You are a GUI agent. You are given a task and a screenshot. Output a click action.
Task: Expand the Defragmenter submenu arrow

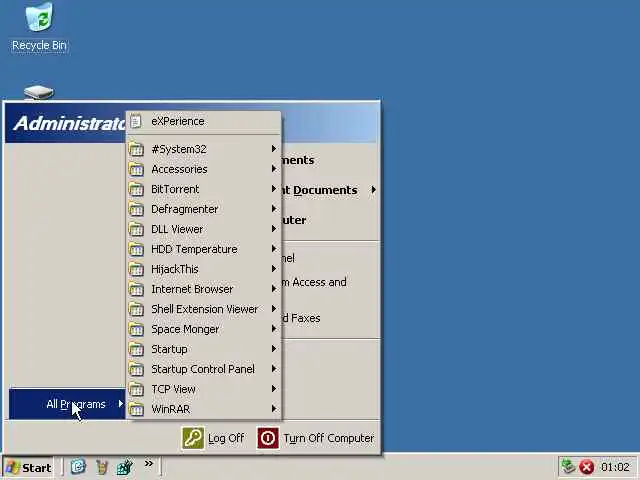[274, 209]
